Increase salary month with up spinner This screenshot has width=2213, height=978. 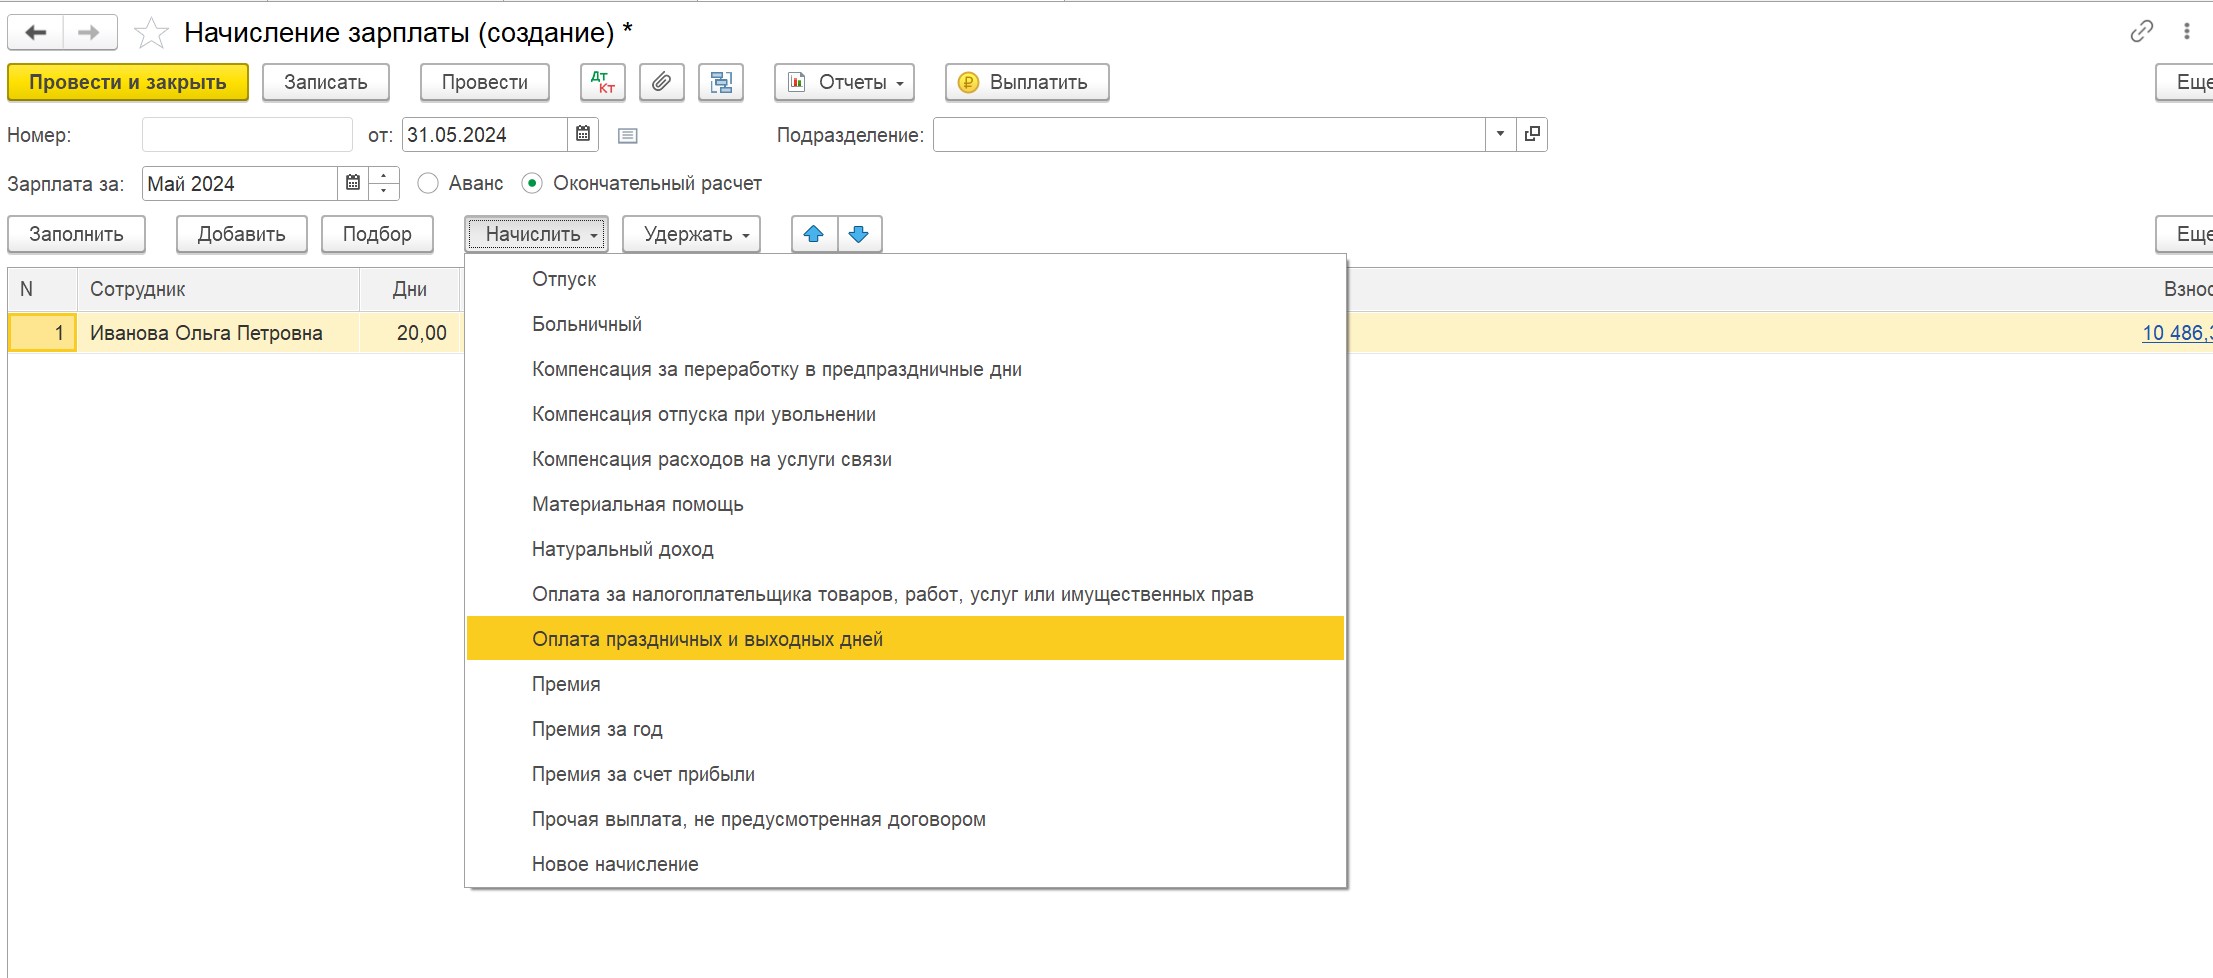pos(384,175)
